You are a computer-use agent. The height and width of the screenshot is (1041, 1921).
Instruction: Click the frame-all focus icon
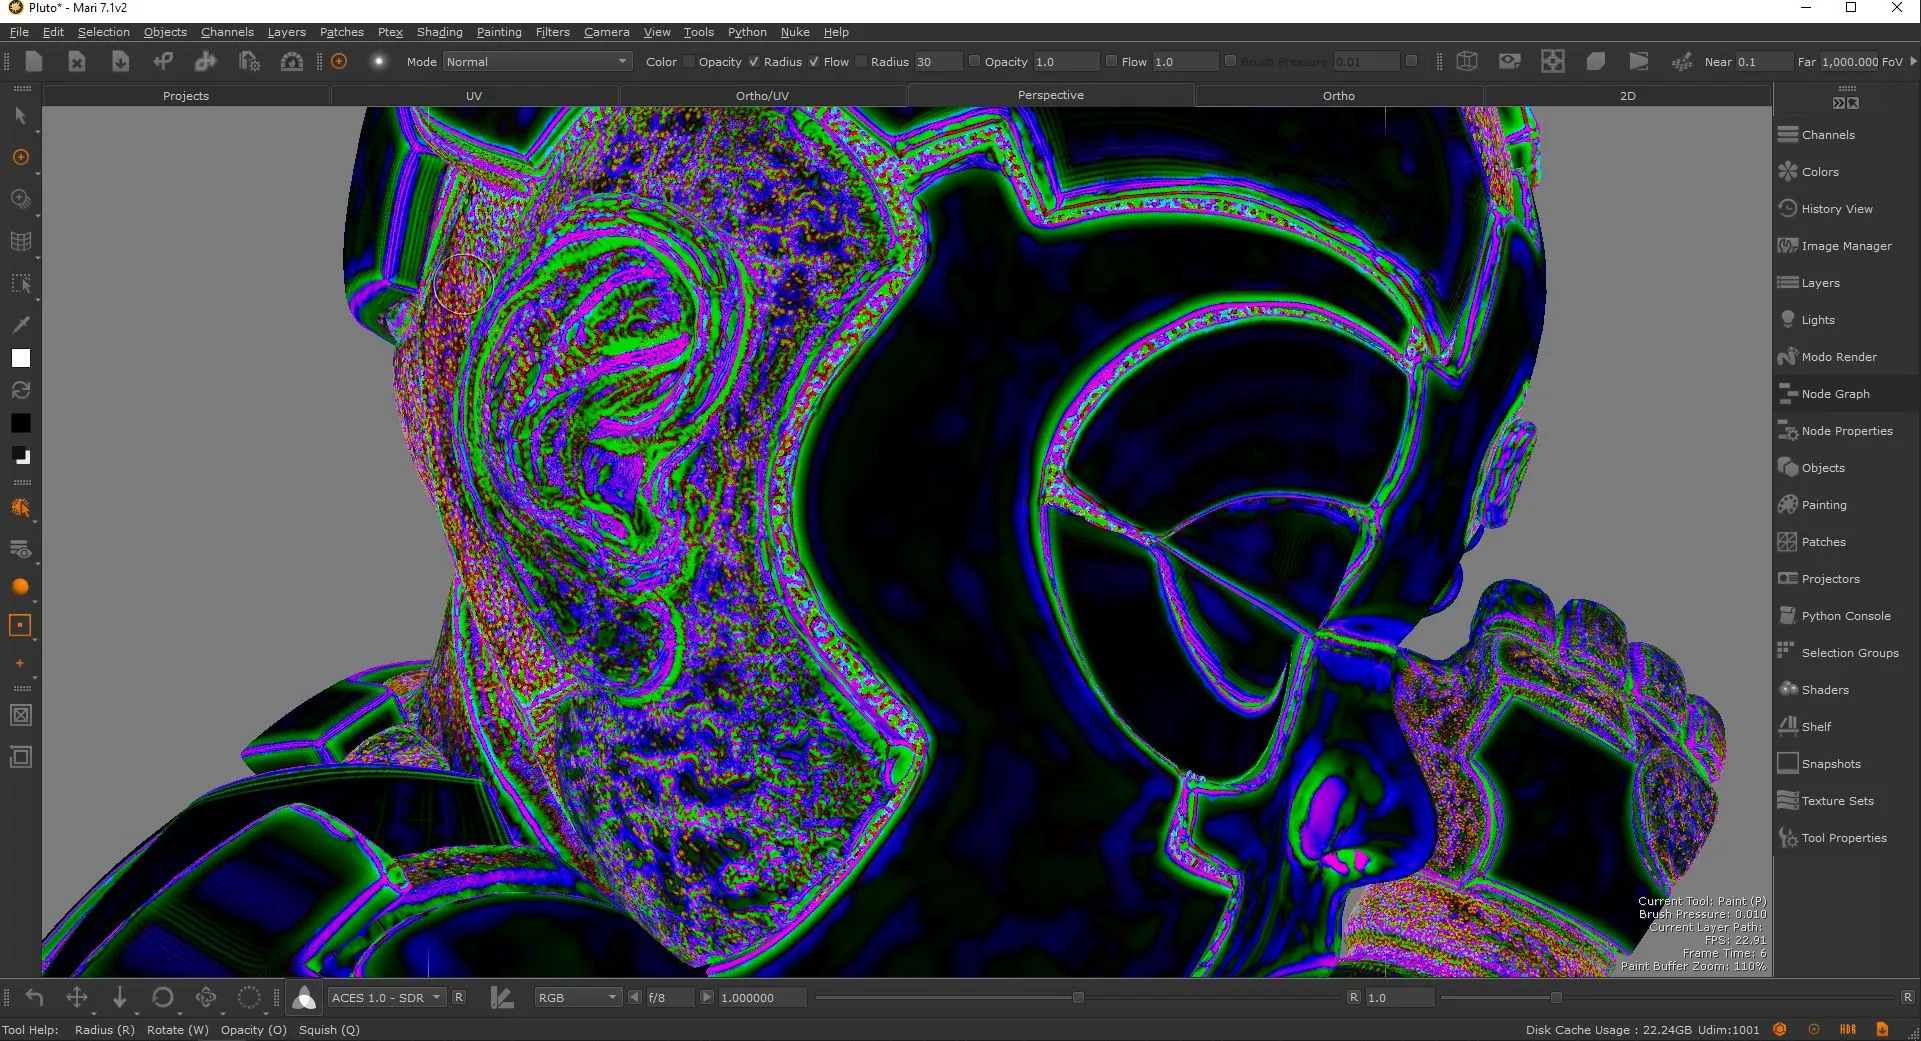pyautogui.click(x=1553, y=62)
